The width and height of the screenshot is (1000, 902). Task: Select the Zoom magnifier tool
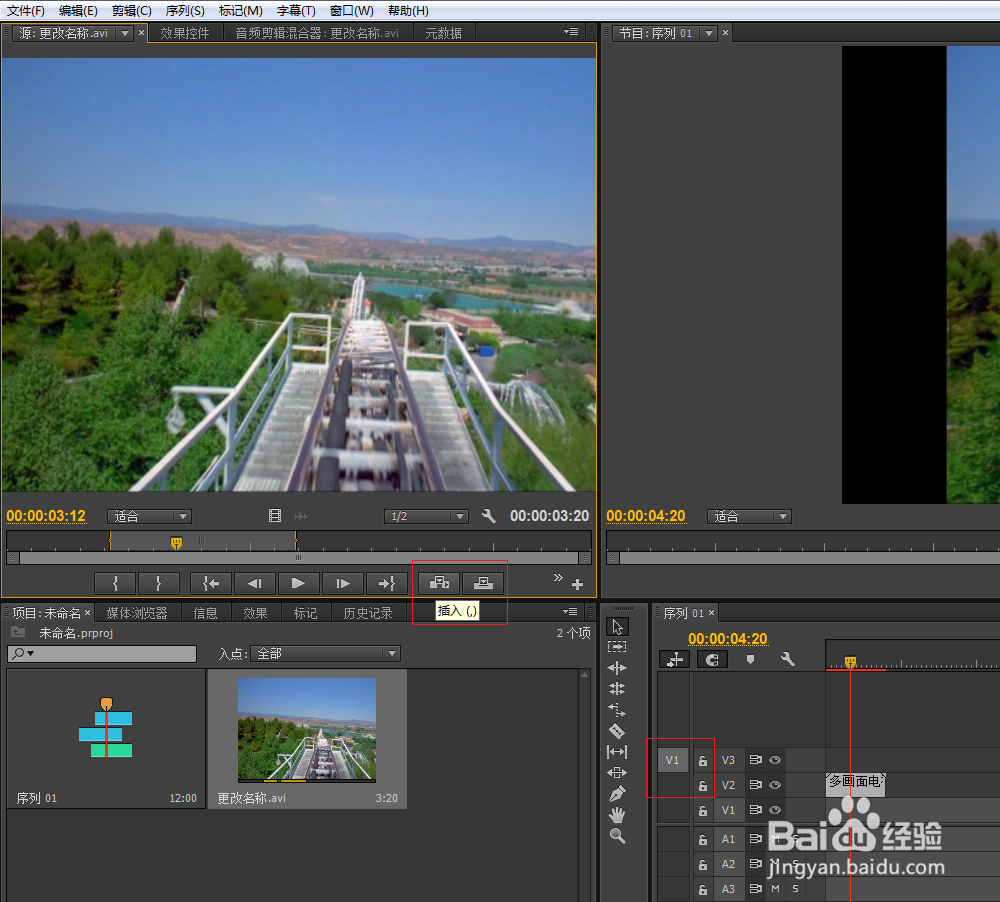(x=617, y=836)
